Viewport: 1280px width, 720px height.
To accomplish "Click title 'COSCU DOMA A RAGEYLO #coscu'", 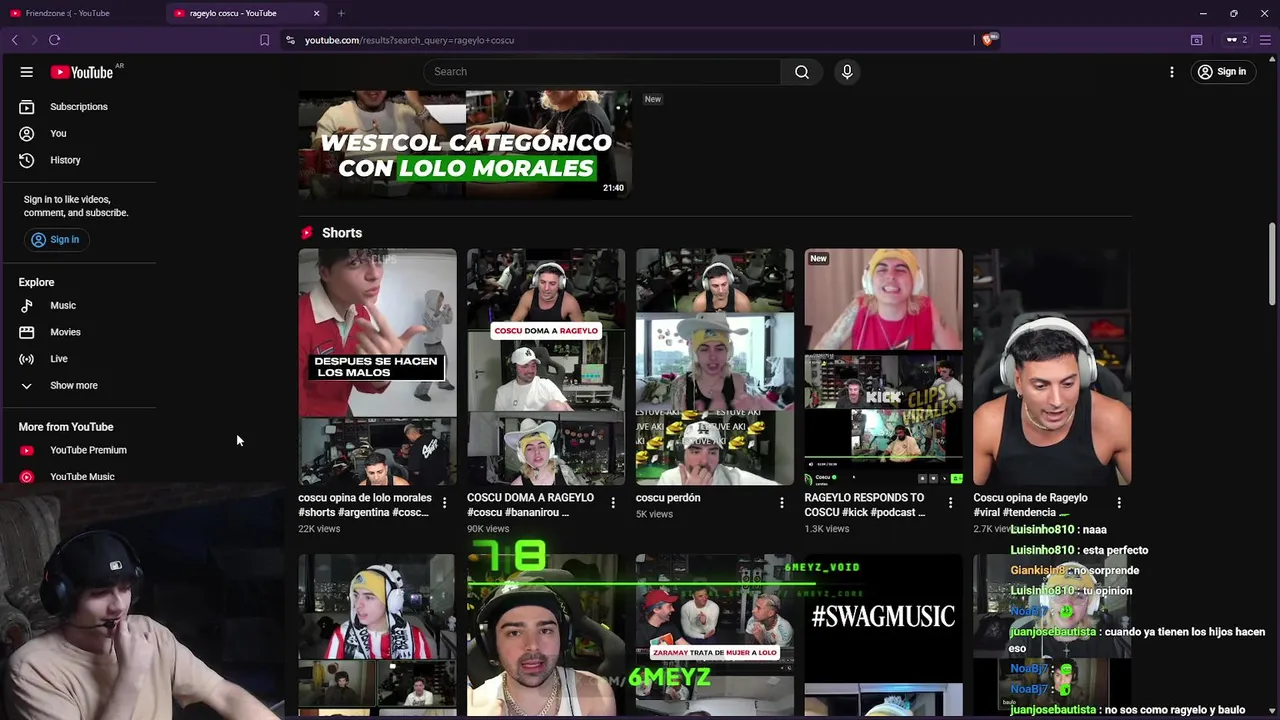I will pos(531,505).
